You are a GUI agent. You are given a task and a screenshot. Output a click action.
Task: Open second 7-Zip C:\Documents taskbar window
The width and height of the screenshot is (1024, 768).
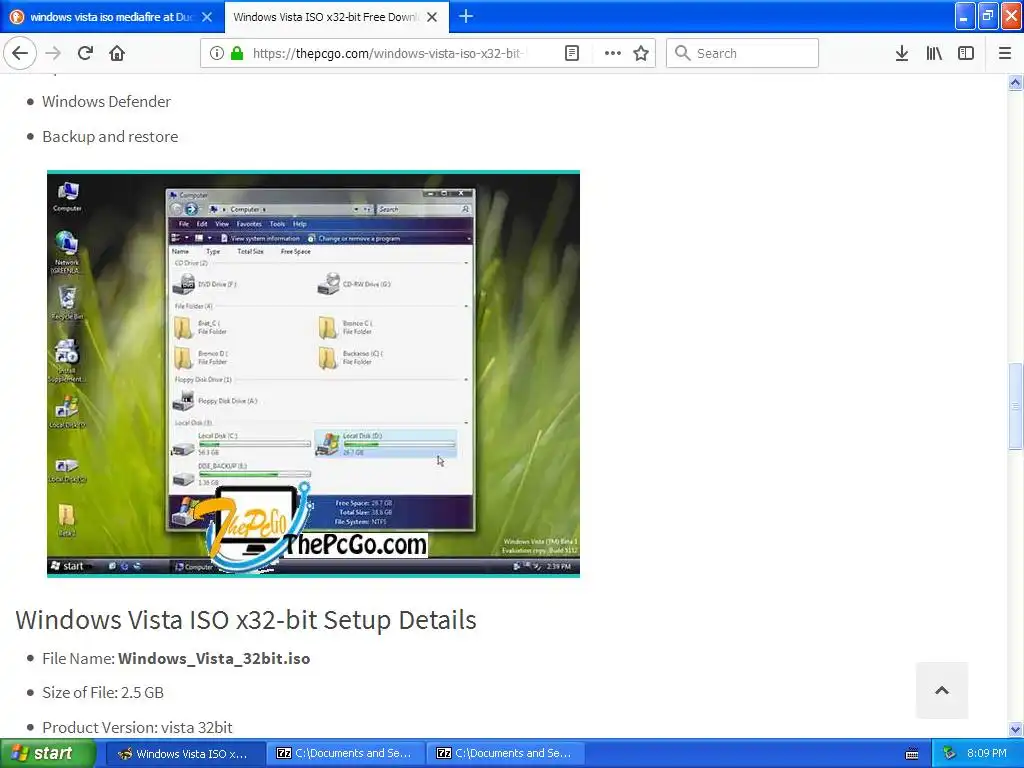505,754
